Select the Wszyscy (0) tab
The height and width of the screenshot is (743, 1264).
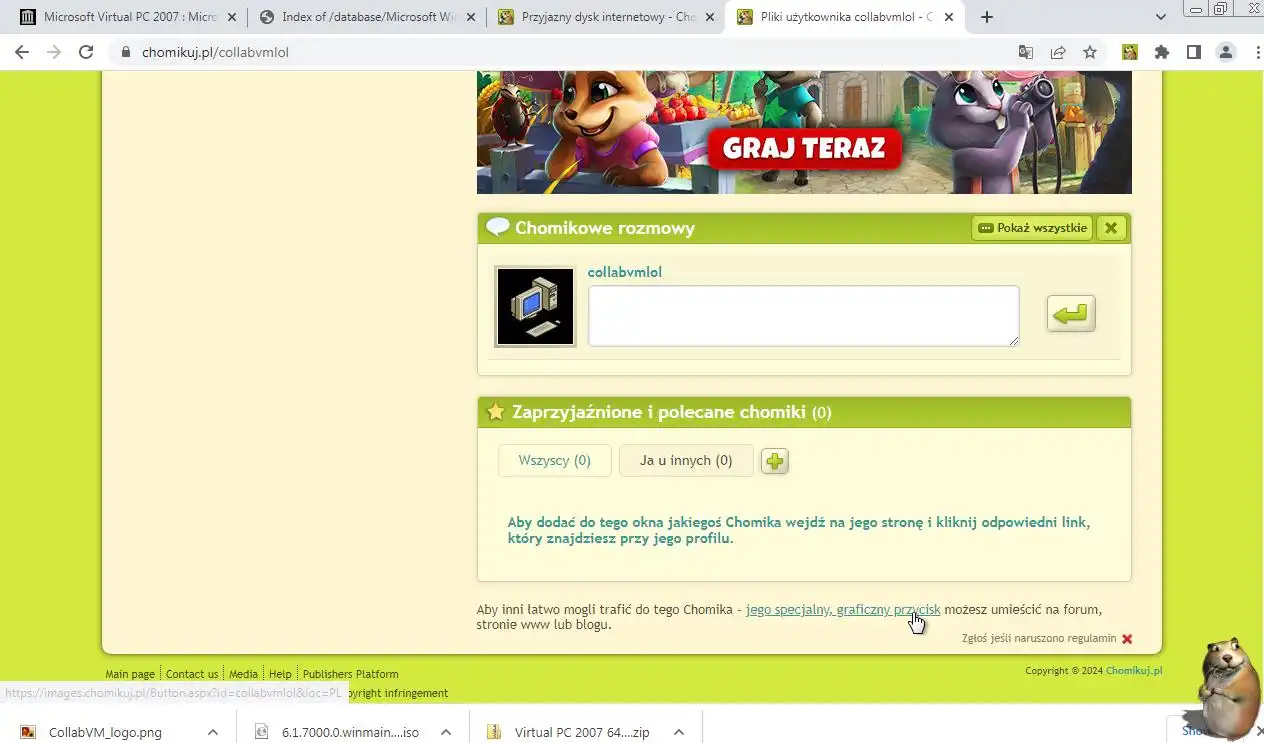coord(554,460)
